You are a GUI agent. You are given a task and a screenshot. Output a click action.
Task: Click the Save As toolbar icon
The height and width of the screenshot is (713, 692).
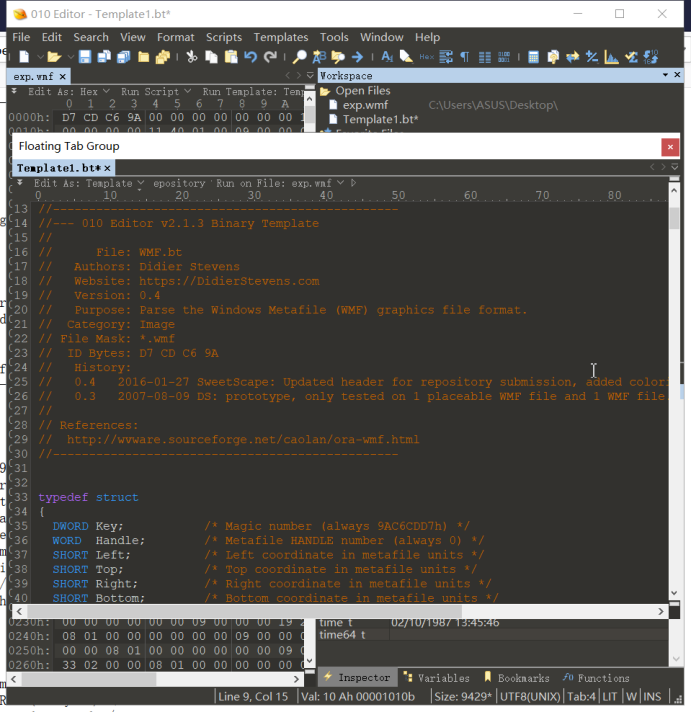[104, 57]
